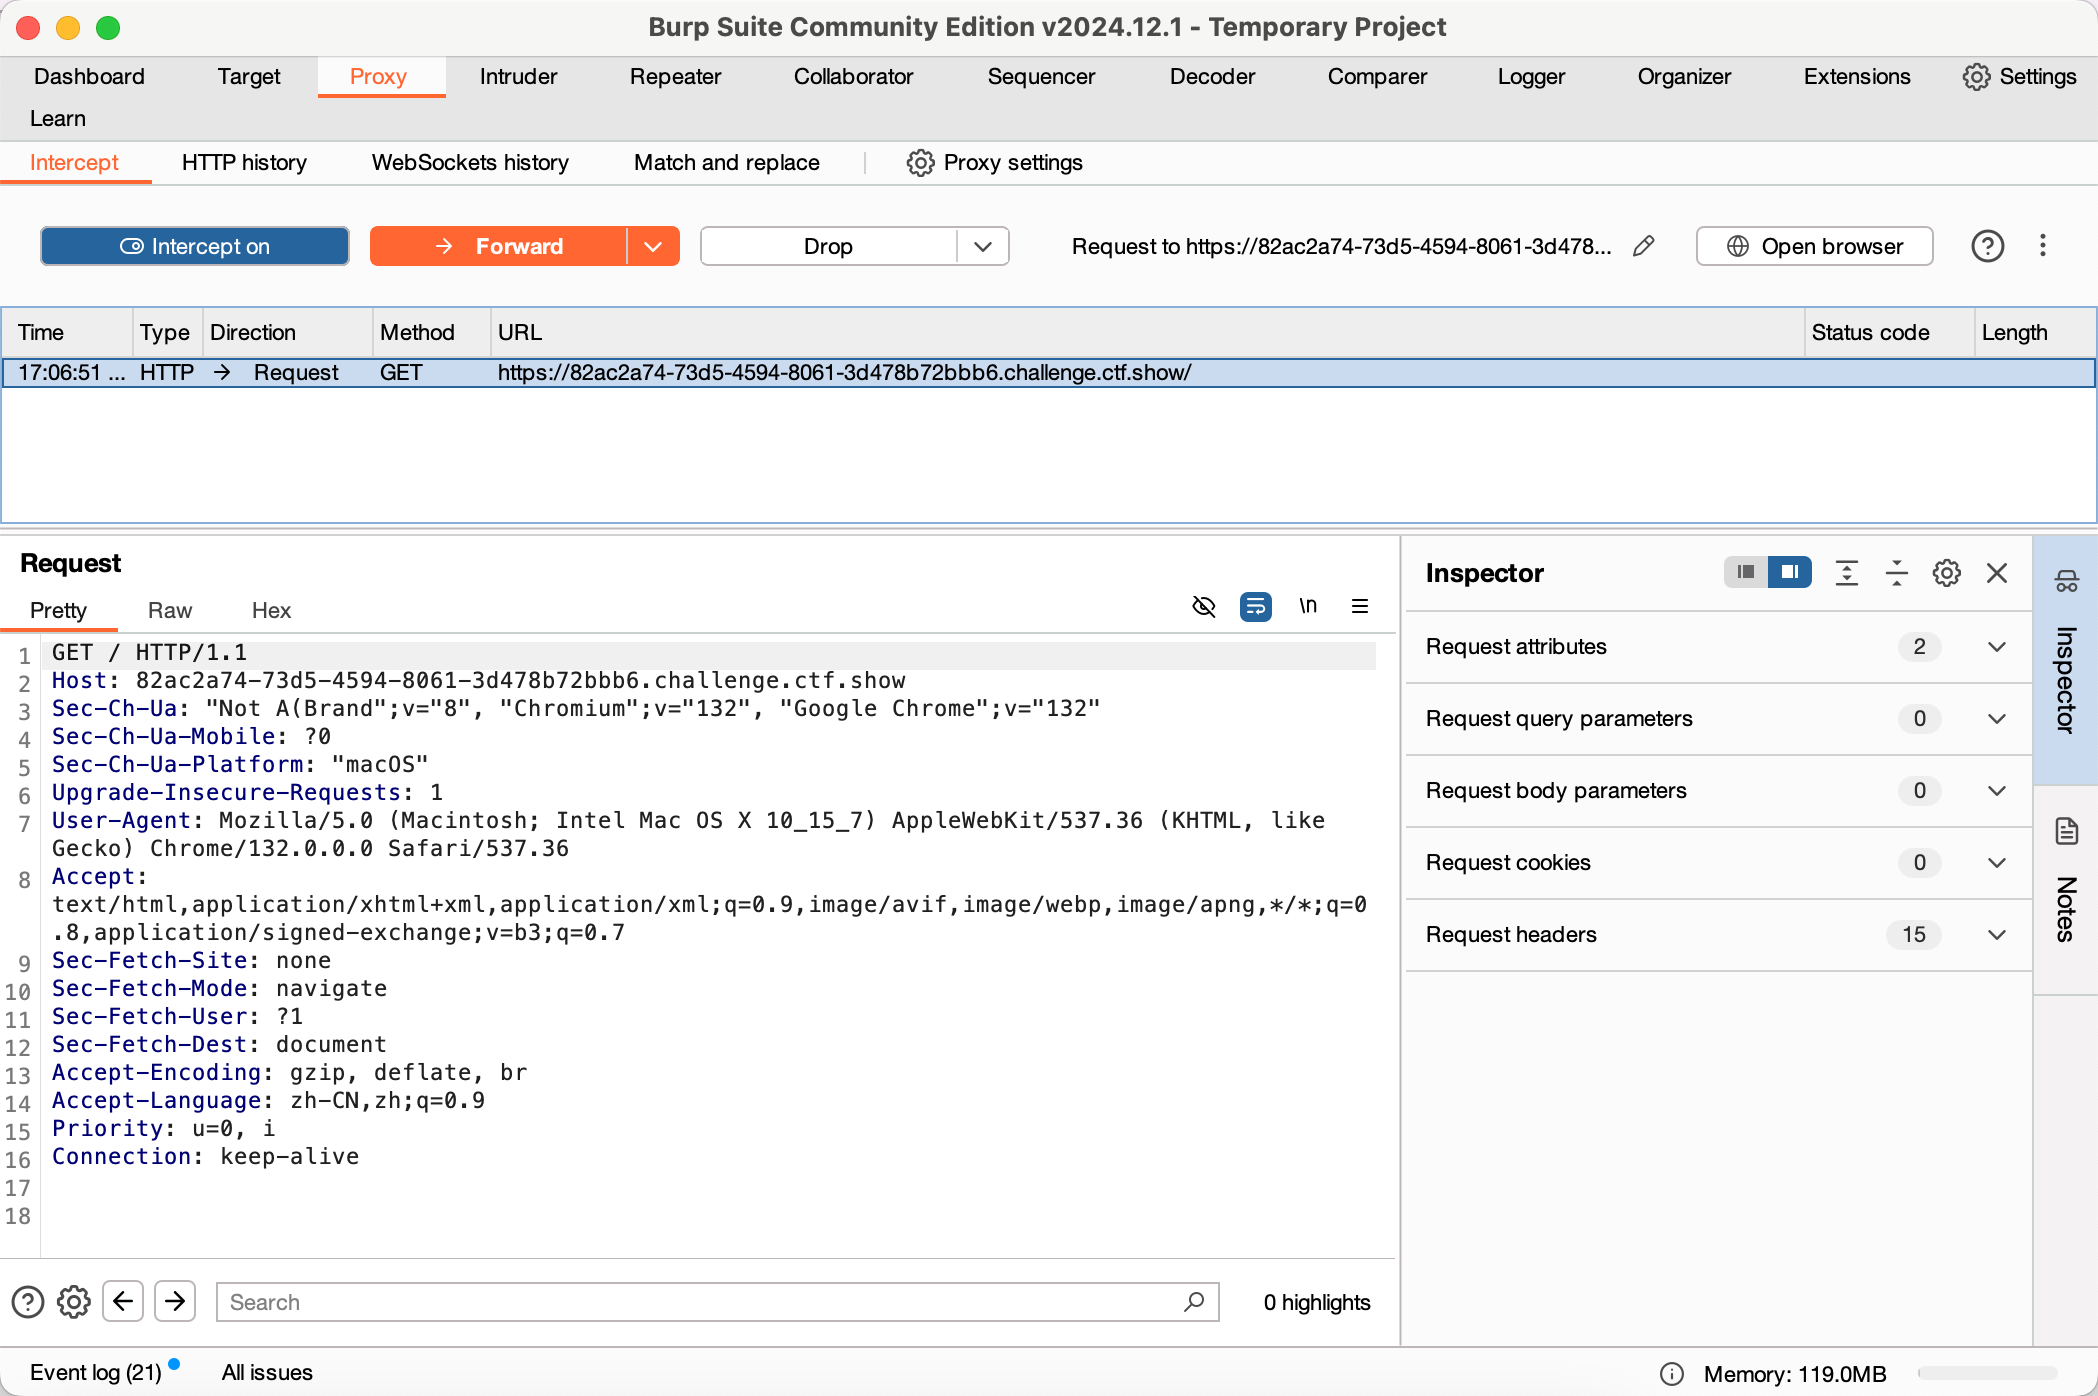The width and height of the screenshot is (2098, 1396).
Task: Click the magnifier icon in Search field
Action: click(x=1194, y=1302)
